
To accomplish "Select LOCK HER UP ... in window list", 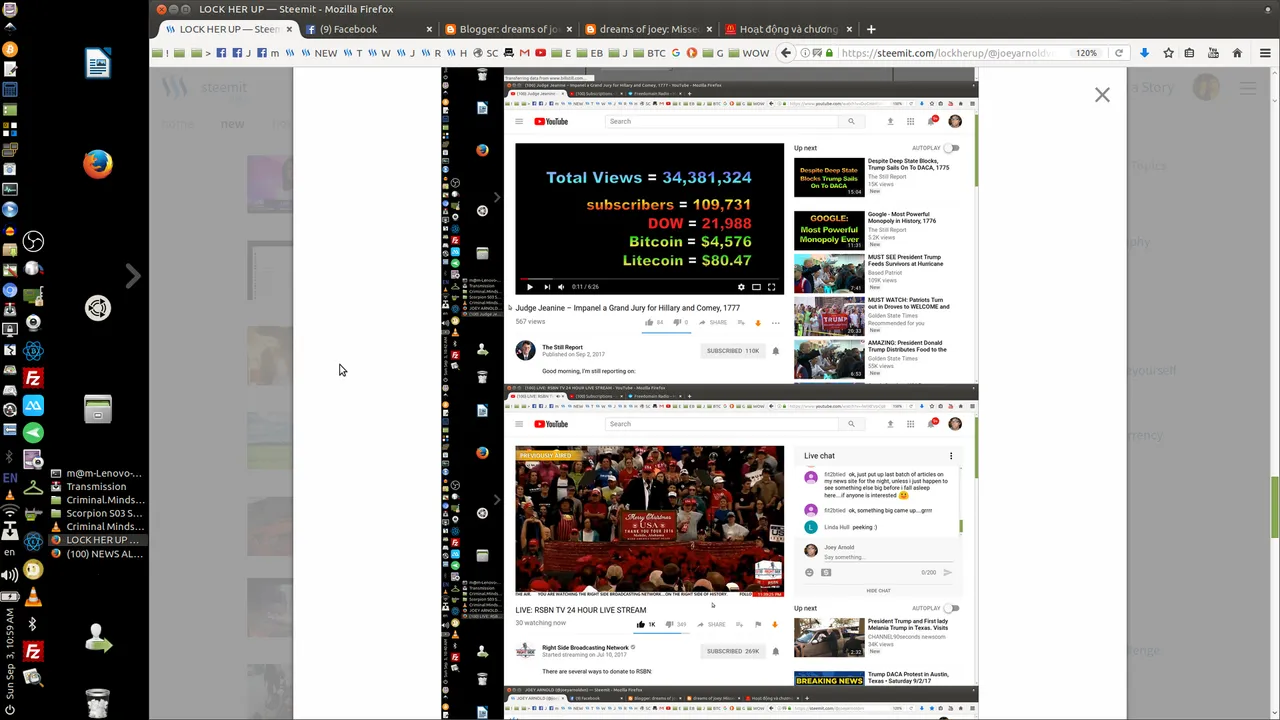I will click(x=96, y=540).
